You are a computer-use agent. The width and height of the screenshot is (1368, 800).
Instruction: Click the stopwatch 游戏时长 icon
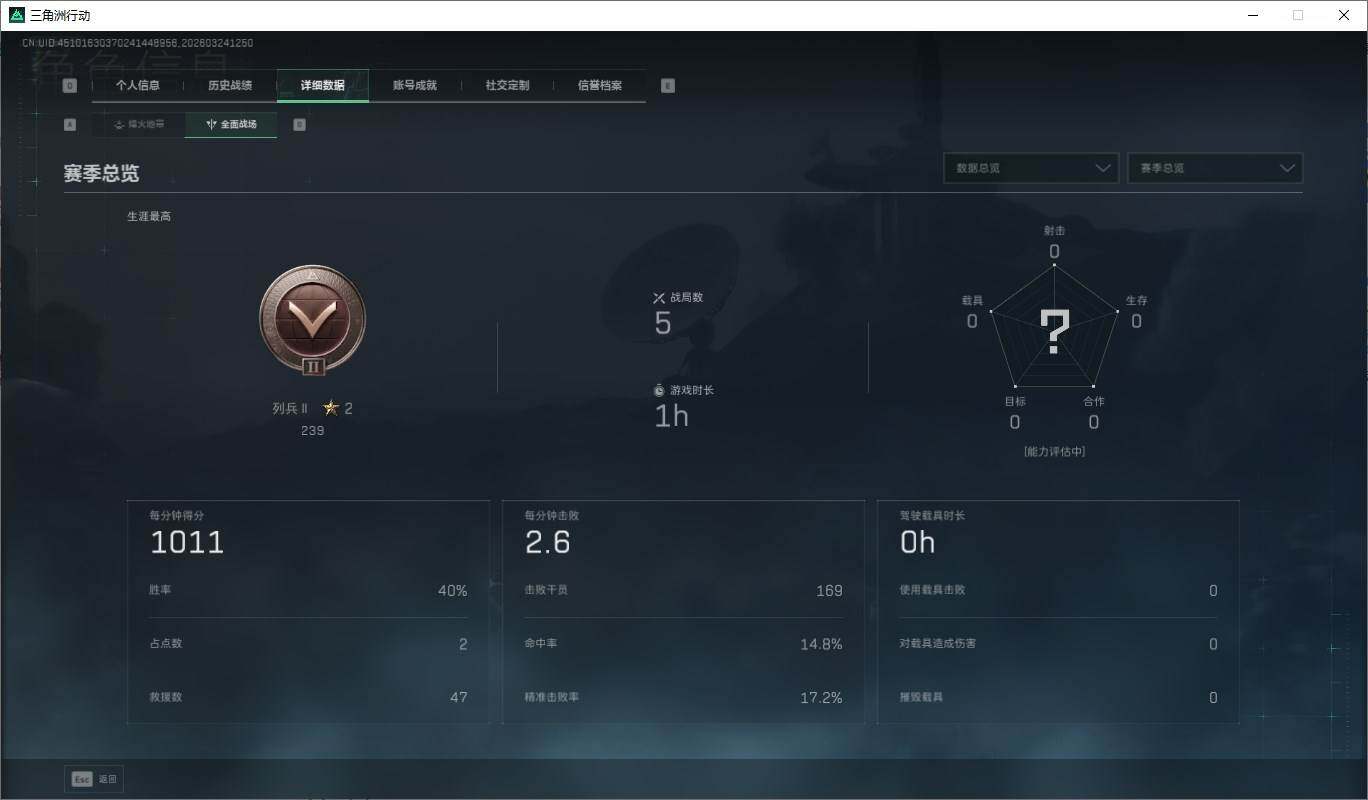point(659,390)
